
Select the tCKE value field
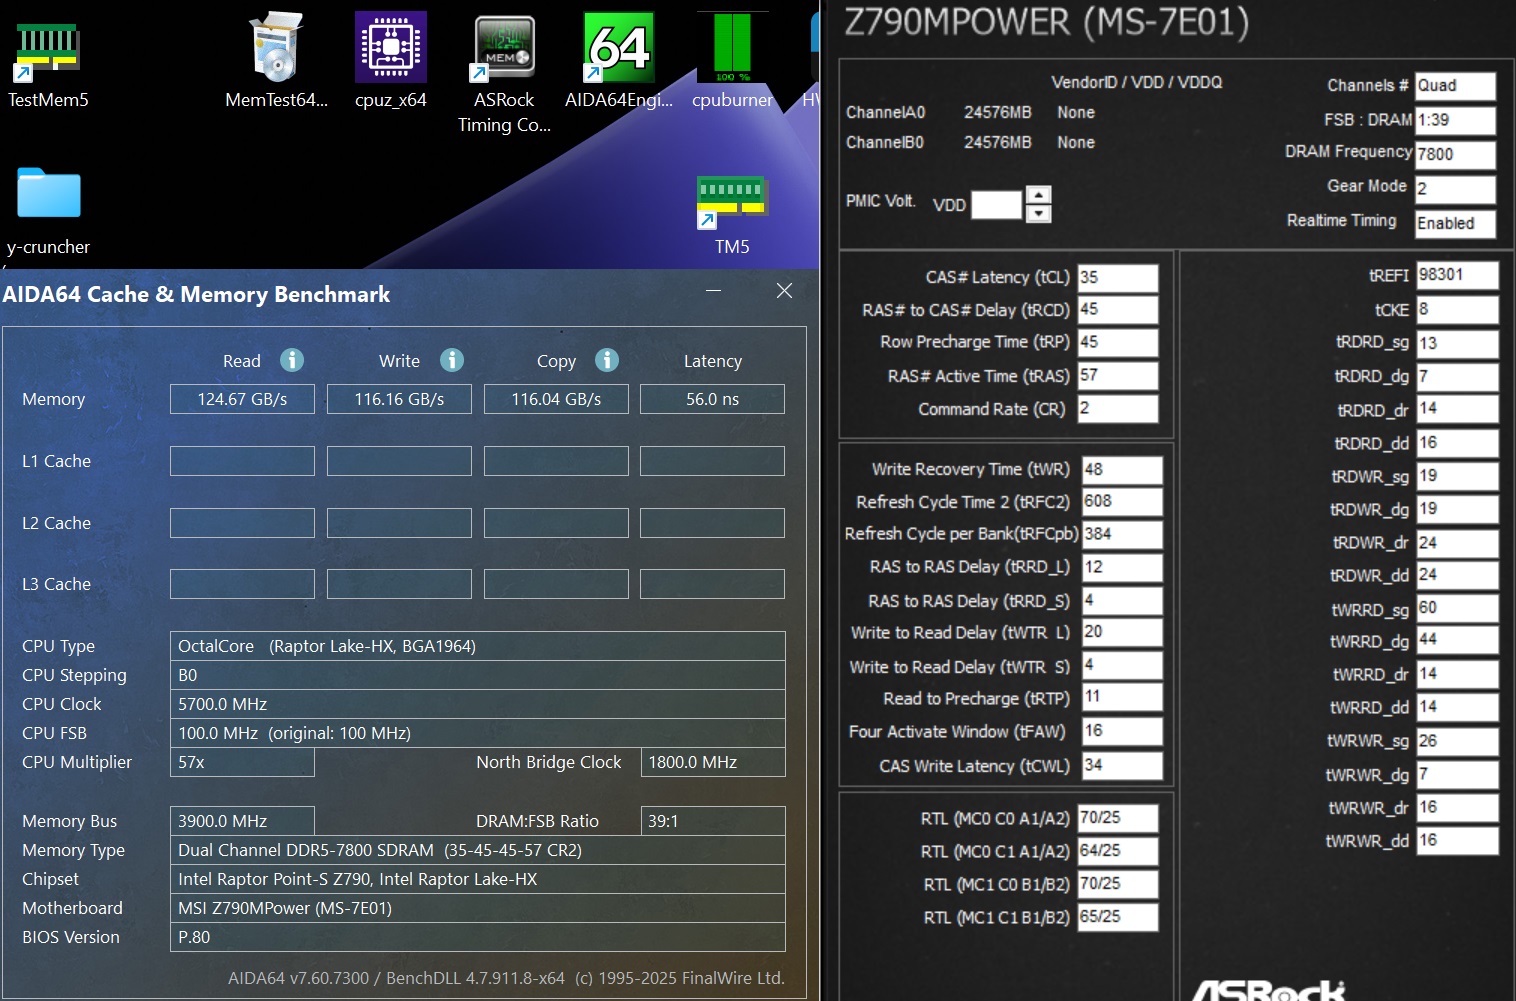(1458, 310)
